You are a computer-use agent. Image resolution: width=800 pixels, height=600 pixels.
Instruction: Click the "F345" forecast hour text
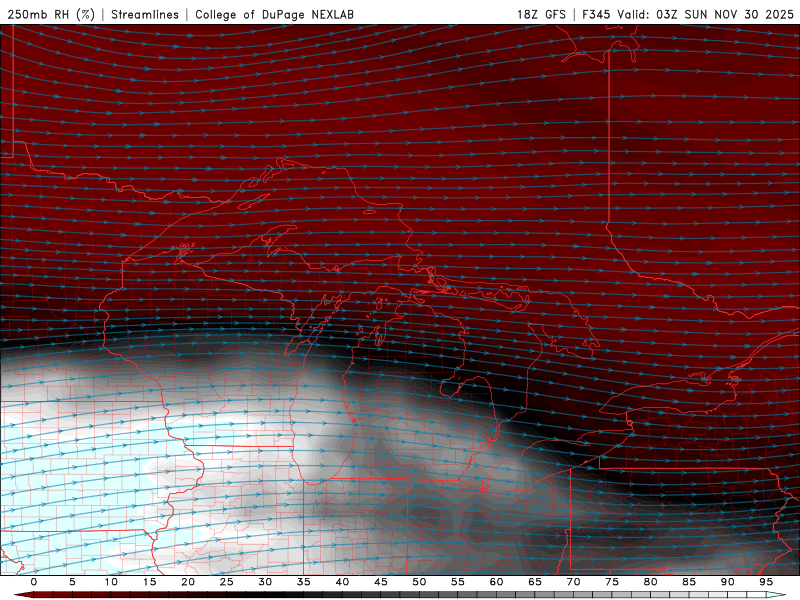point(596,14)
